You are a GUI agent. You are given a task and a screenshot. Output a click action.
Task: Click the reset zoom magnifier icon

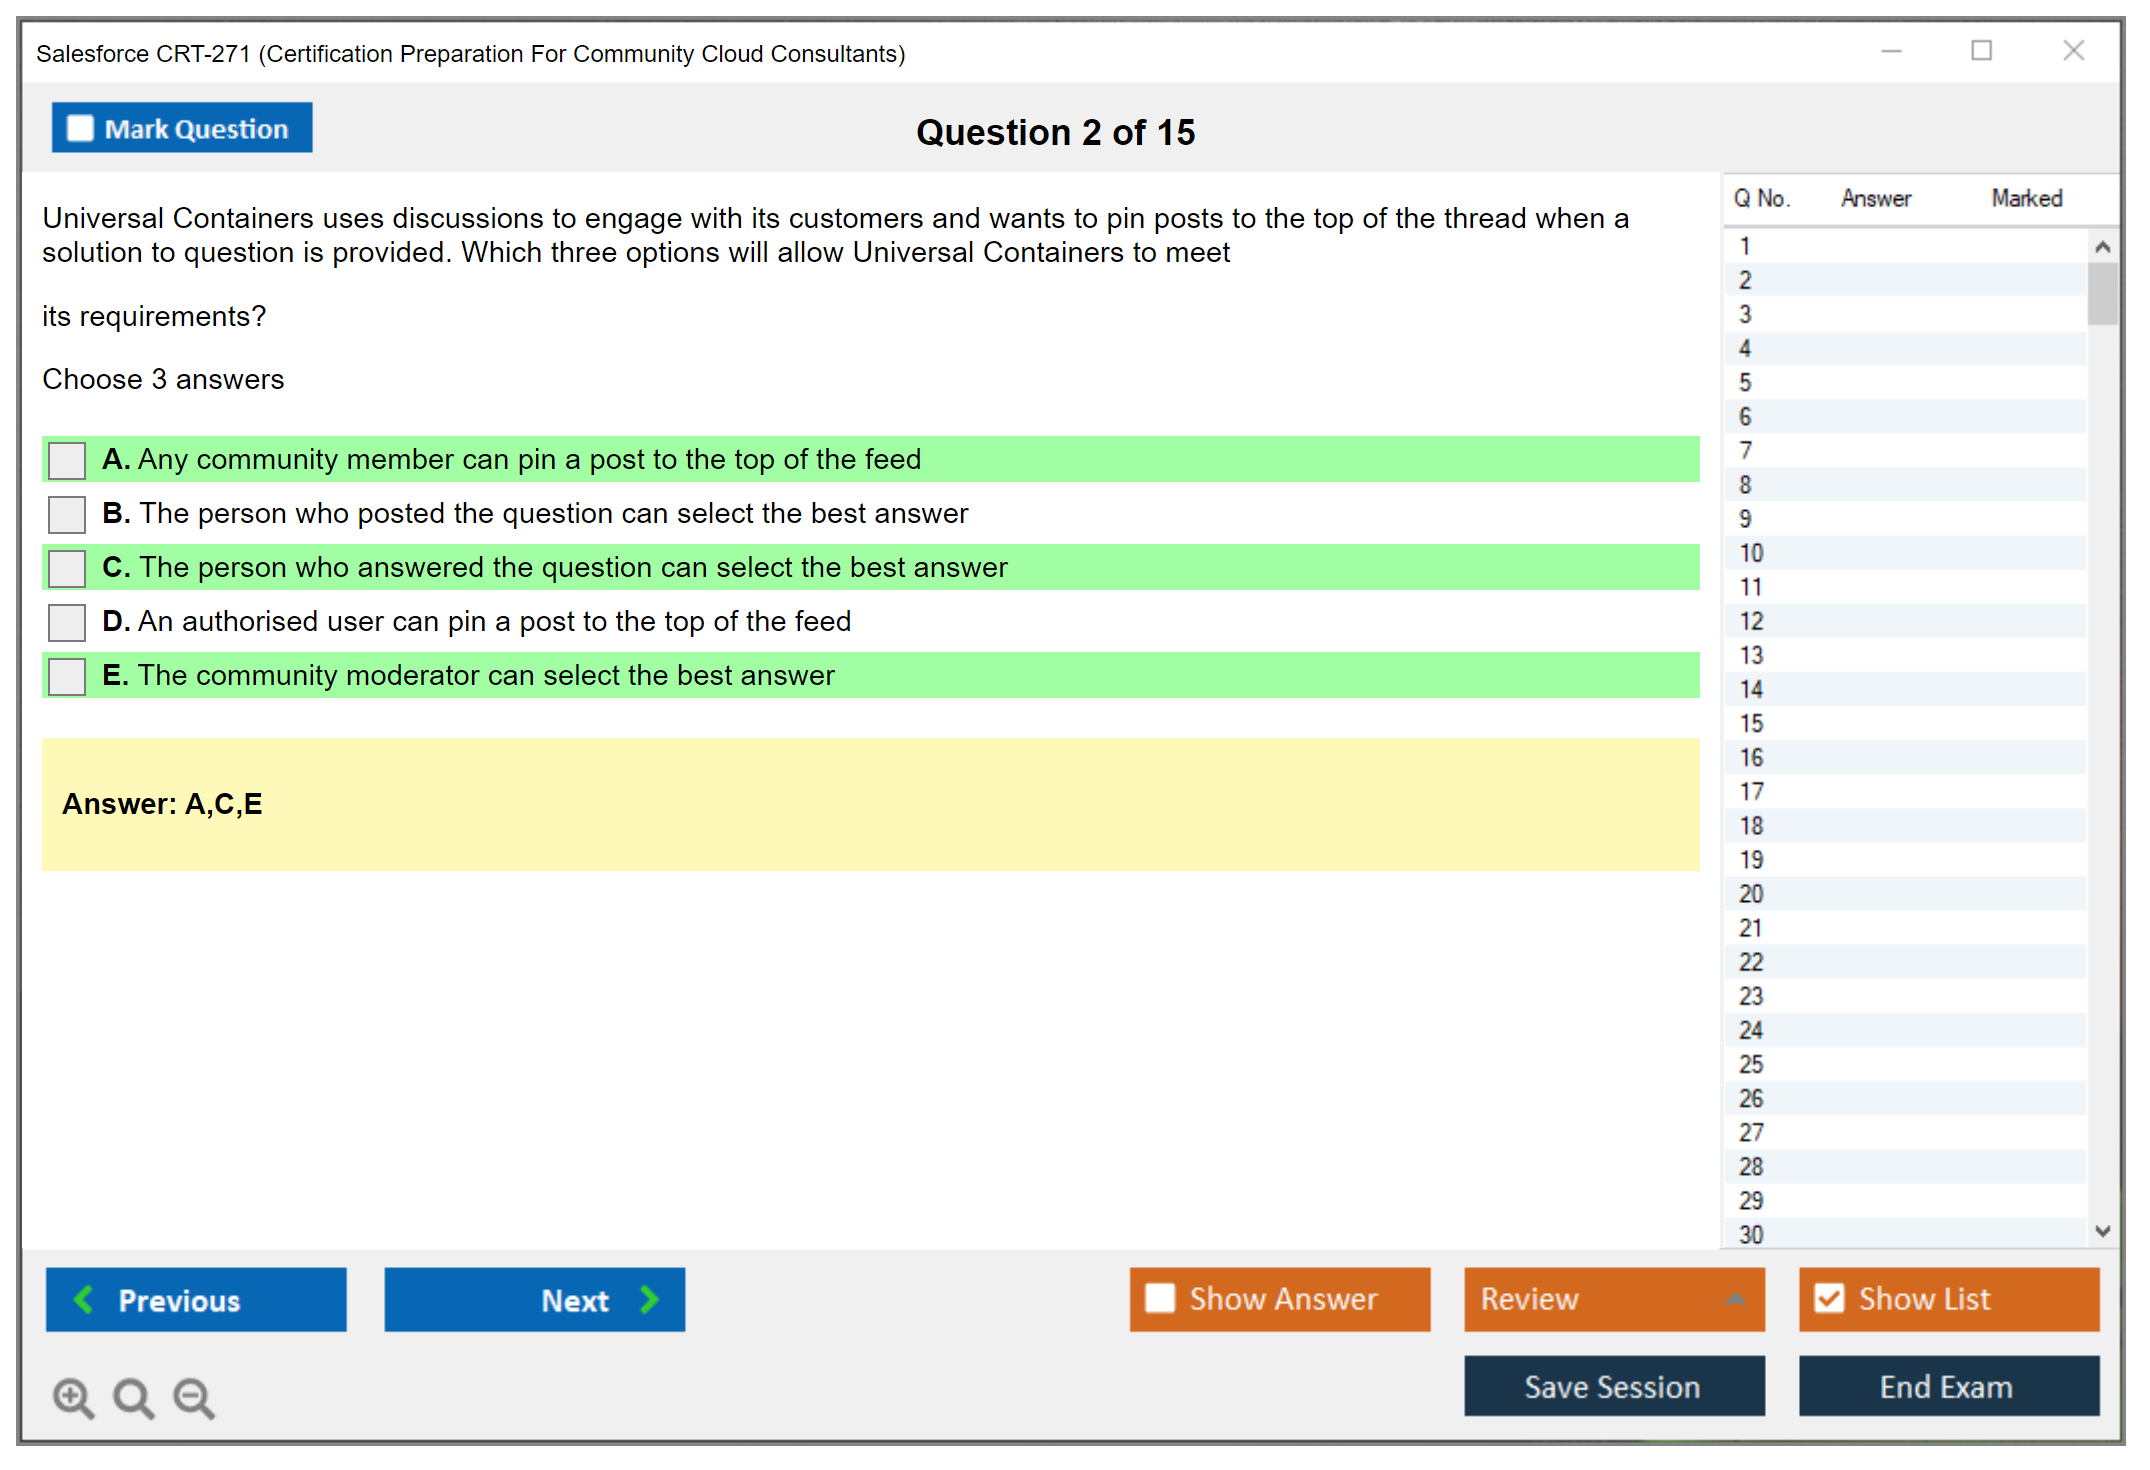click(x=133, y=1397)
